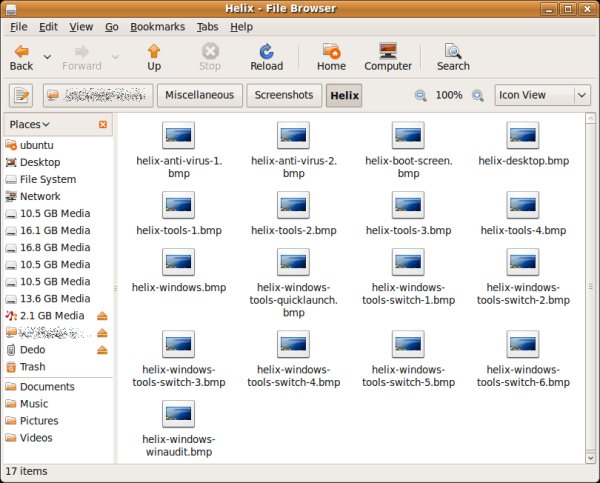The image size is (600, 483).
Task: Open the Bookmarks menu
Action: coord(158,27)
